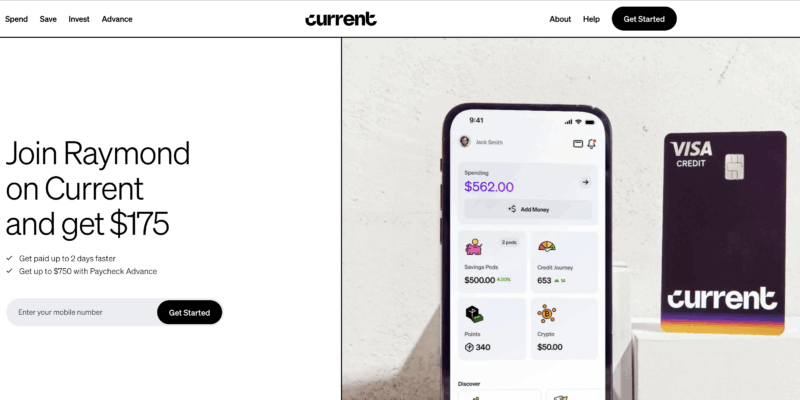This screenshot has width=800, height=400.
Task: Tap the card icon on phone screen
Action: pyautogui.click(x=578, y=144)
